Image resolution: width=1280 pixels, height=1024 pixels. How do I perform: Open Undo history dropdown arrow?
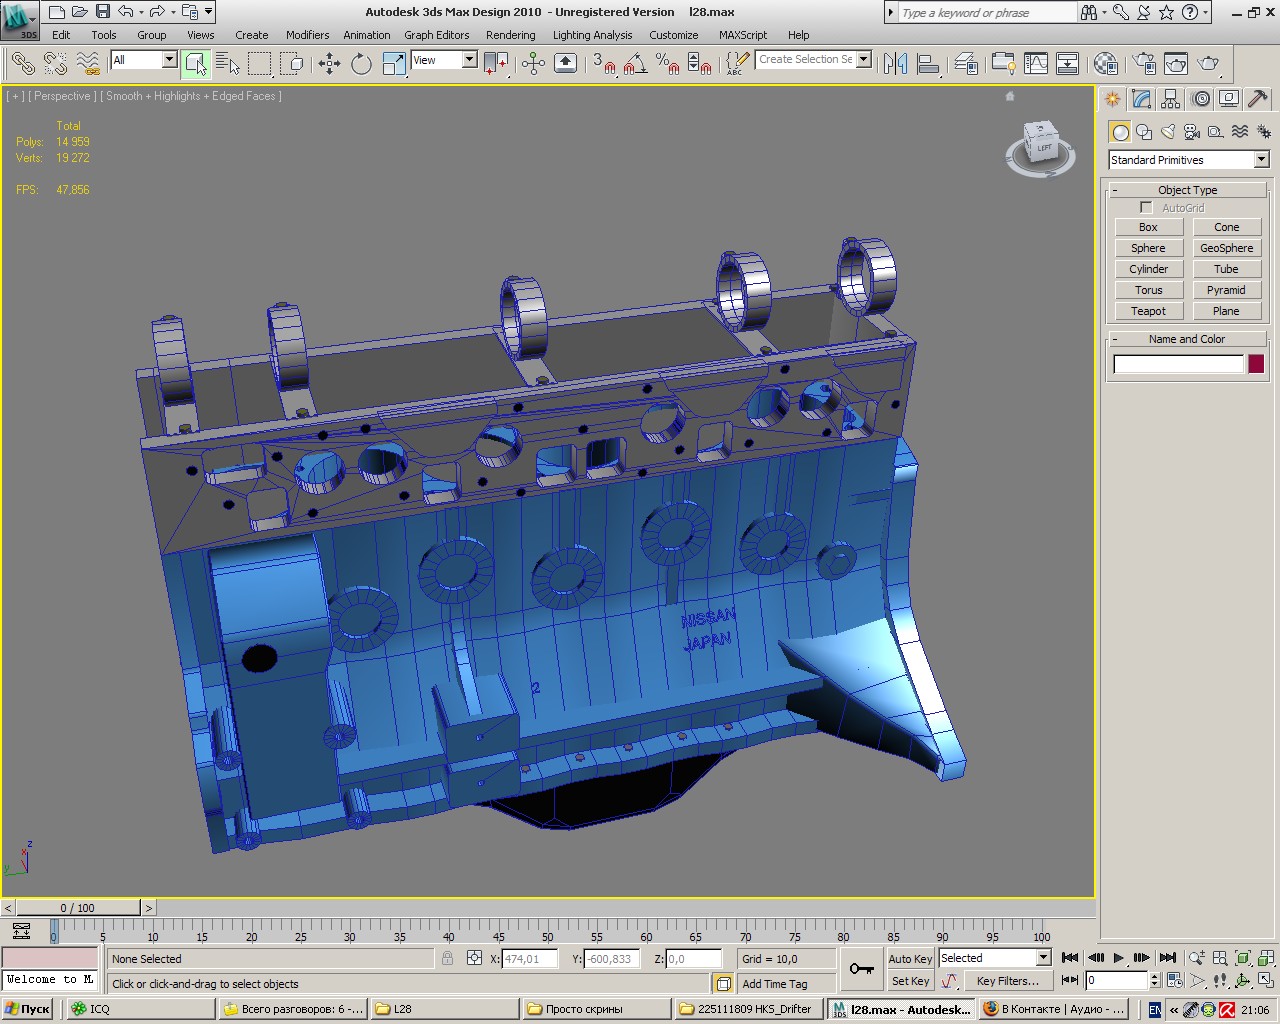click(141, 12)
